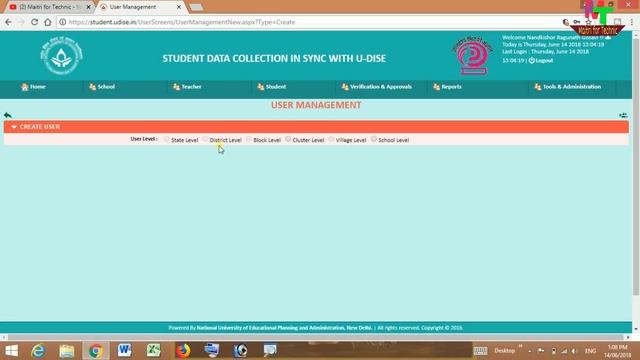
Task: Select School Level radio button
Action: [x=374, y=139]
